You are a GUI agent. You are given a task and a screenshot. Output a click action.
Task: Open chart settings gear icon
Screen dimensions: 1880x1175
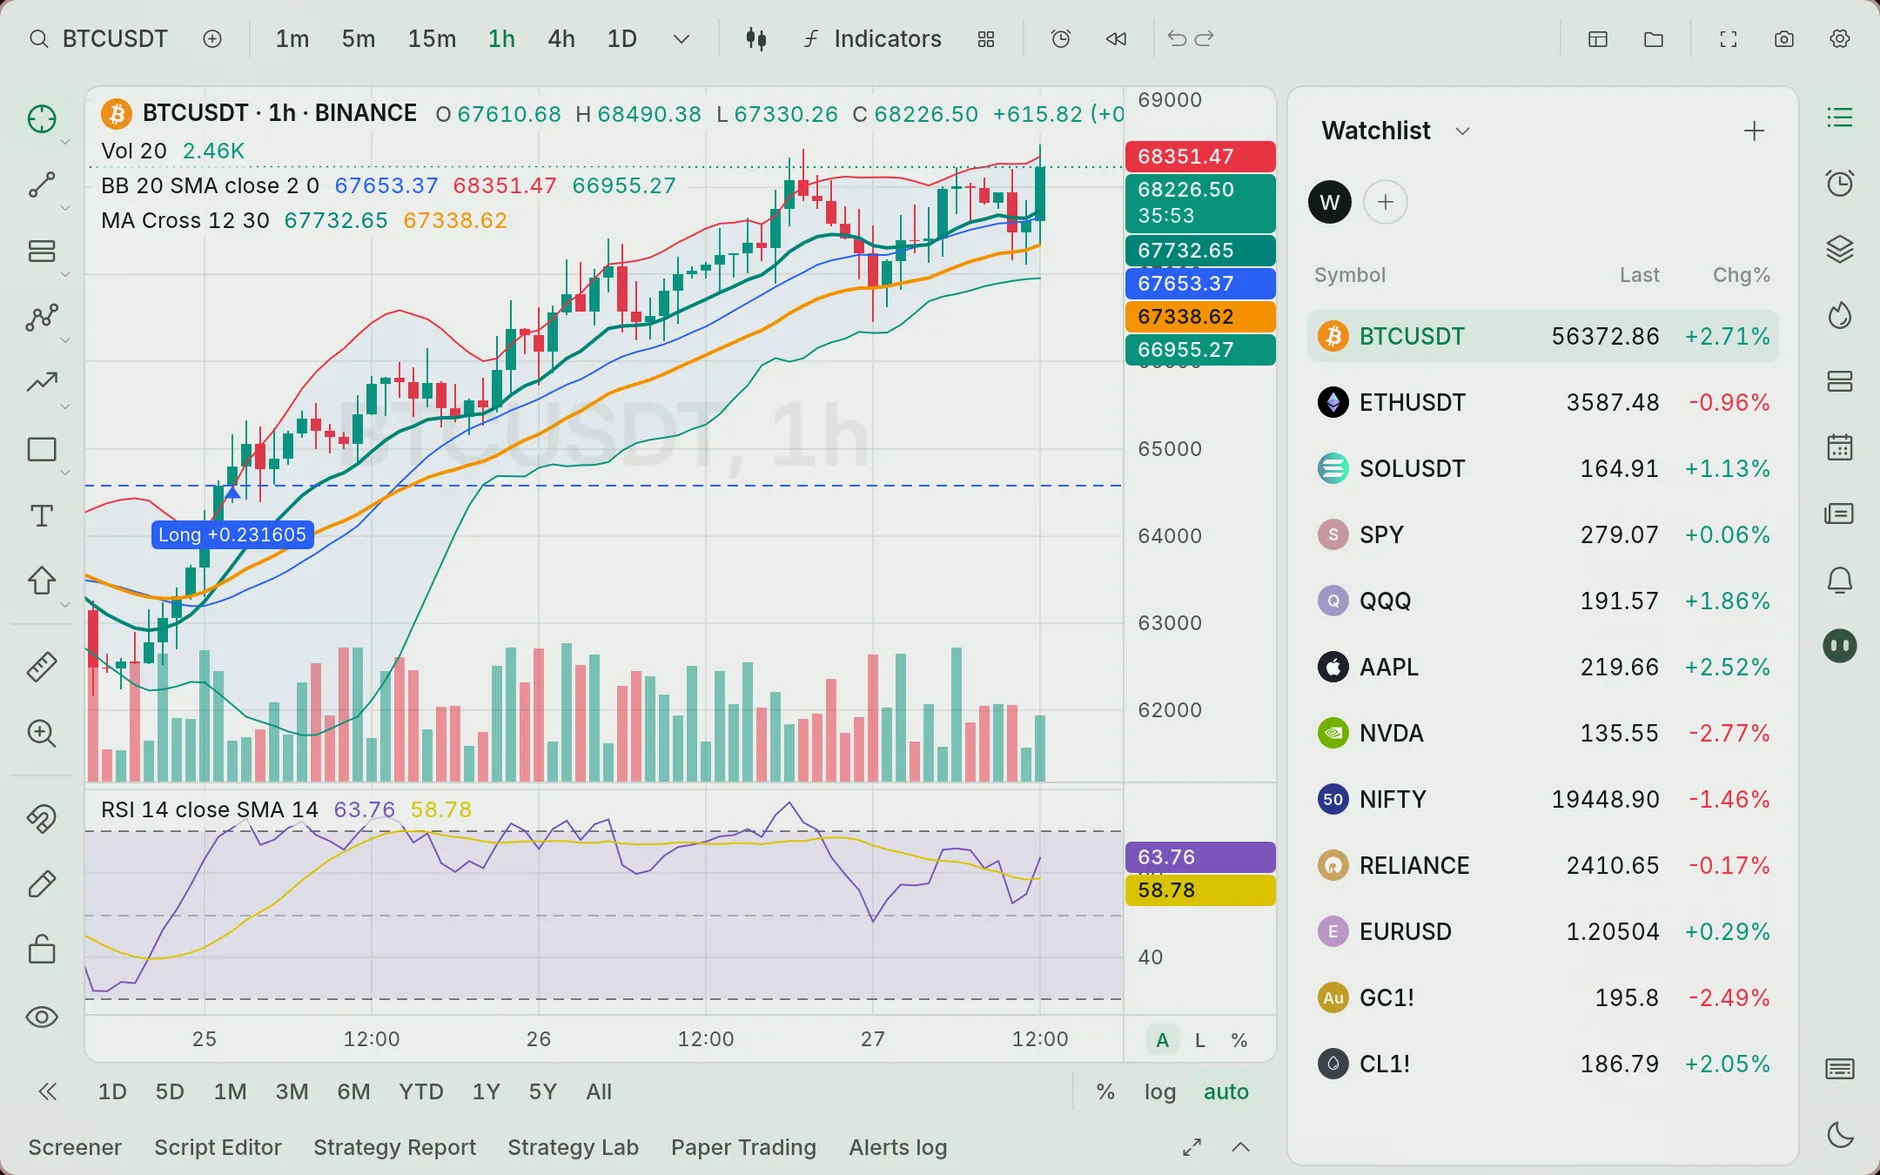tap(1840, 39)
